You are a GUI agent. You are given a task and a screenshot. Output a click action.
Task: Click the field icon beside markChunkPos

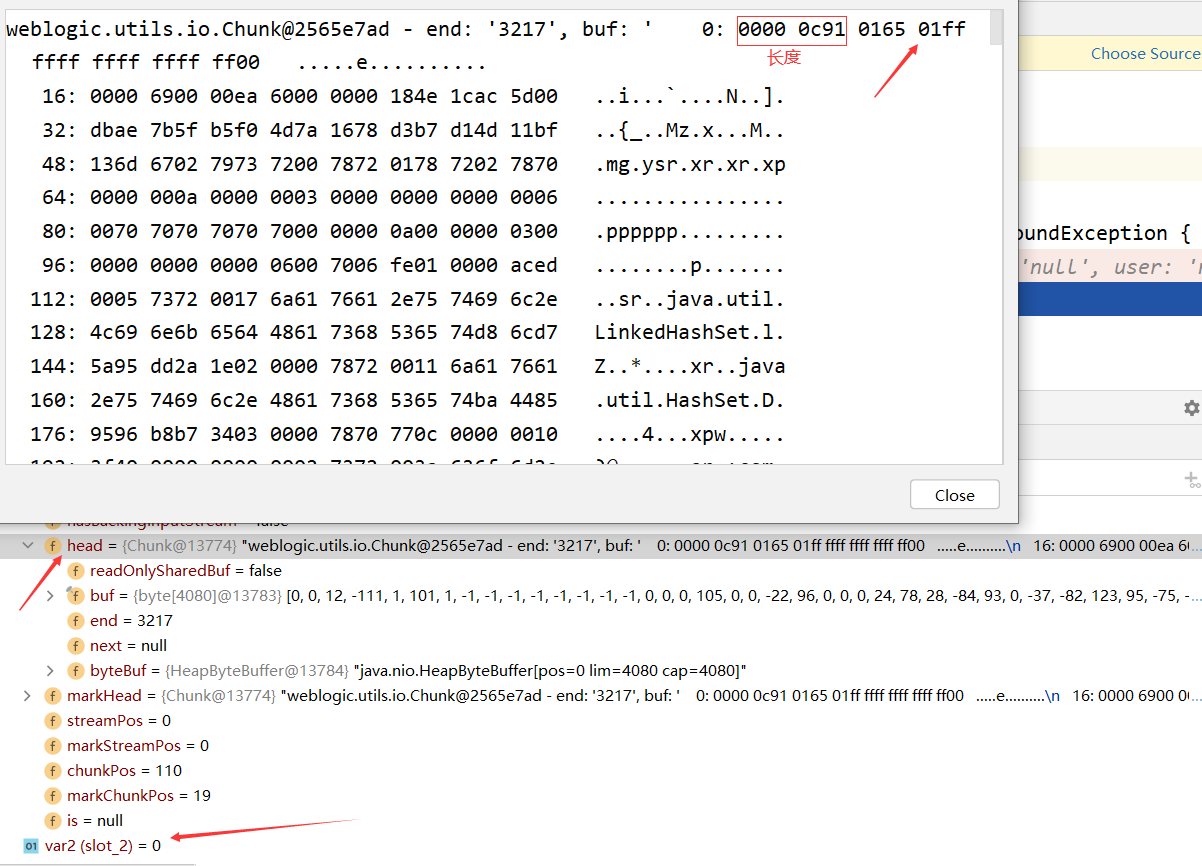(x=52, y=796)
